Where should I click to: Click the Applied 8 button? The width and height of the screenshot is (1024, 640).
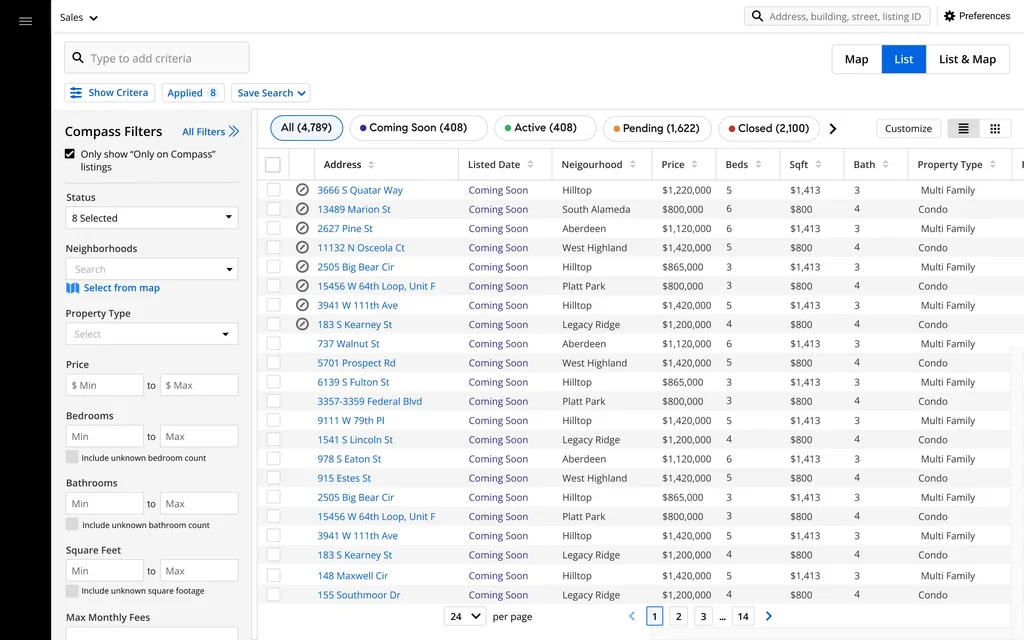(193, 93)
